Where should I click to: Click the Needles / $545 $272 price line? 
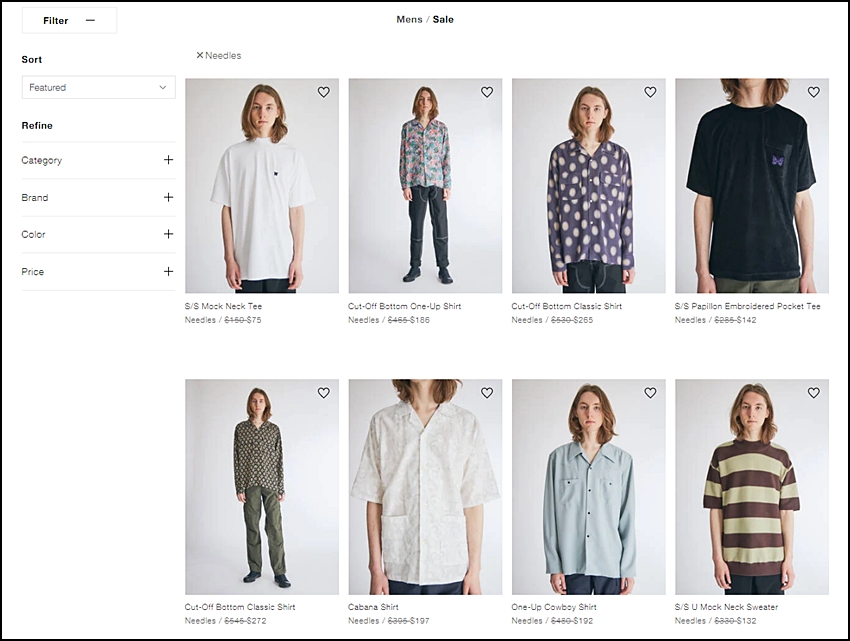coord(226,621)
